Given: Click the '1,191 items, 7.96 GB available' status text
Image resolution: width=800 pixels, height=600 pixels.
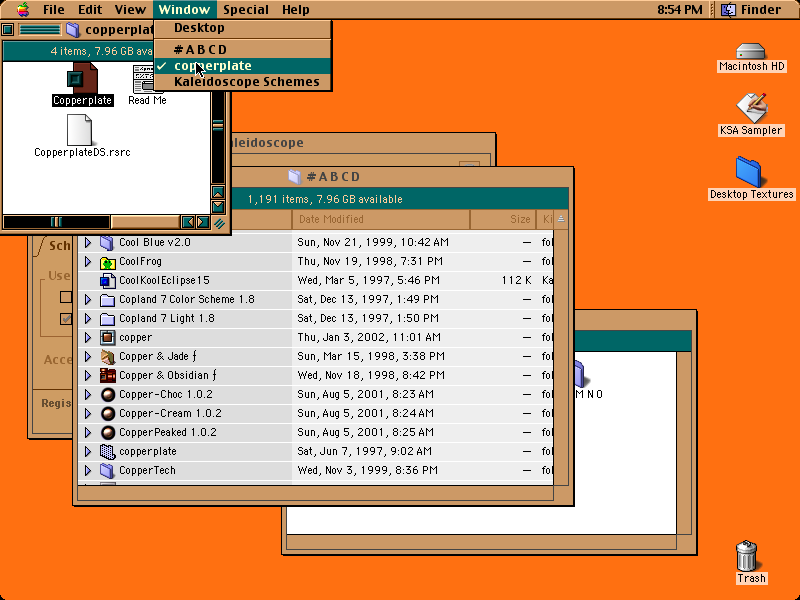Looking at the screenshot, I should [x=325, y=199].
